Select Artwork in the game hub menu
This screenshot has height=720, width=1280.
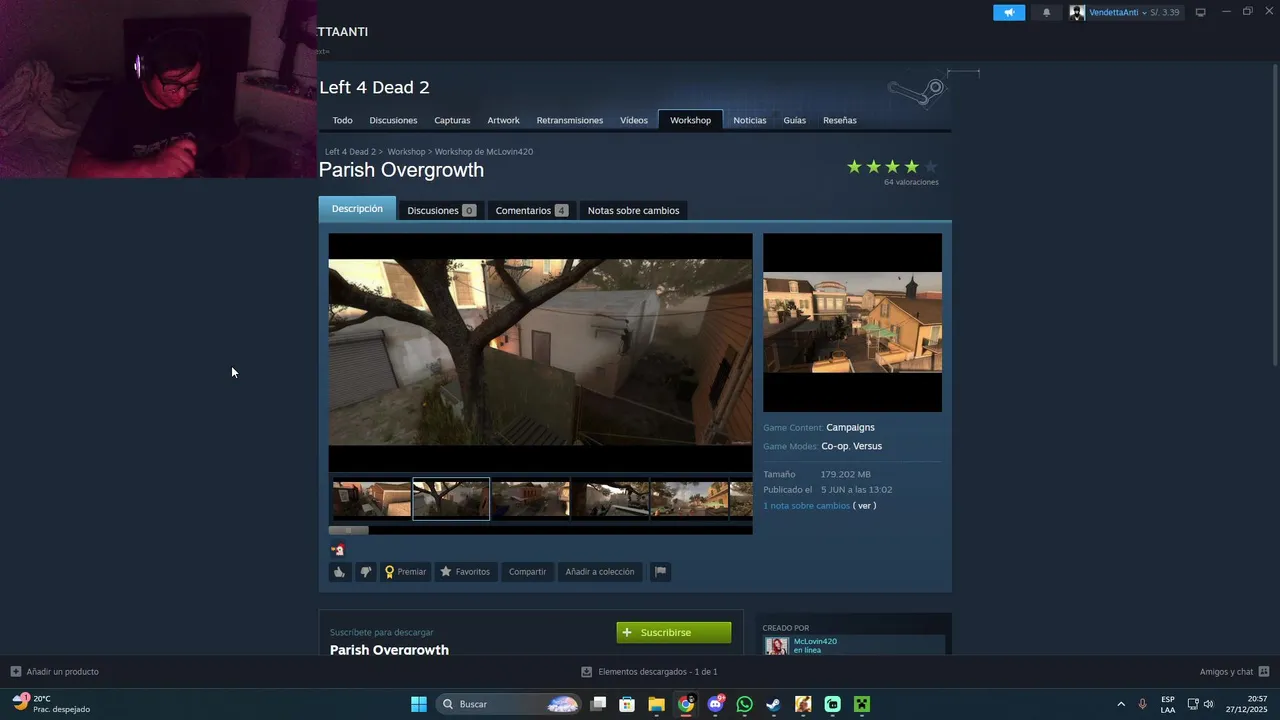(x=503, y=120)
